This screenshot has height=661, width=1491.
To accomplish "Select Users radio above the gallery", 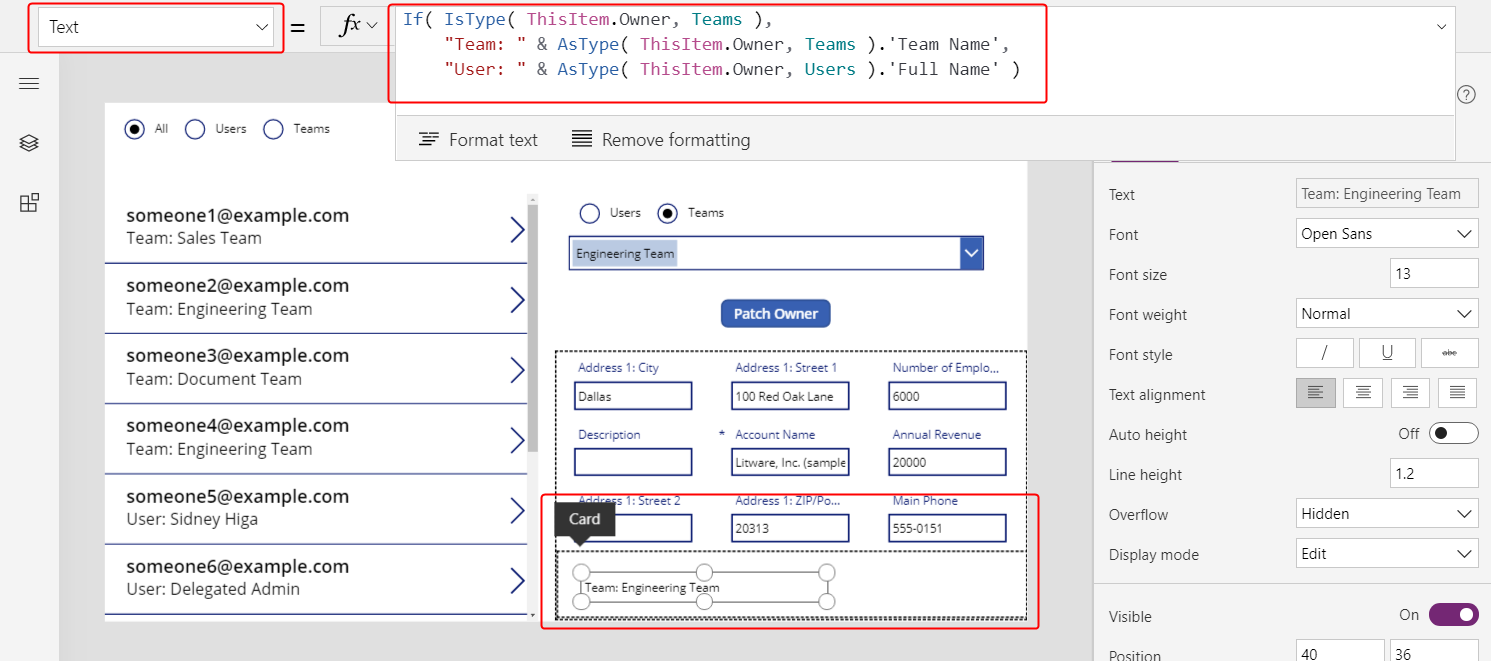I will click(x=195, y=129).
